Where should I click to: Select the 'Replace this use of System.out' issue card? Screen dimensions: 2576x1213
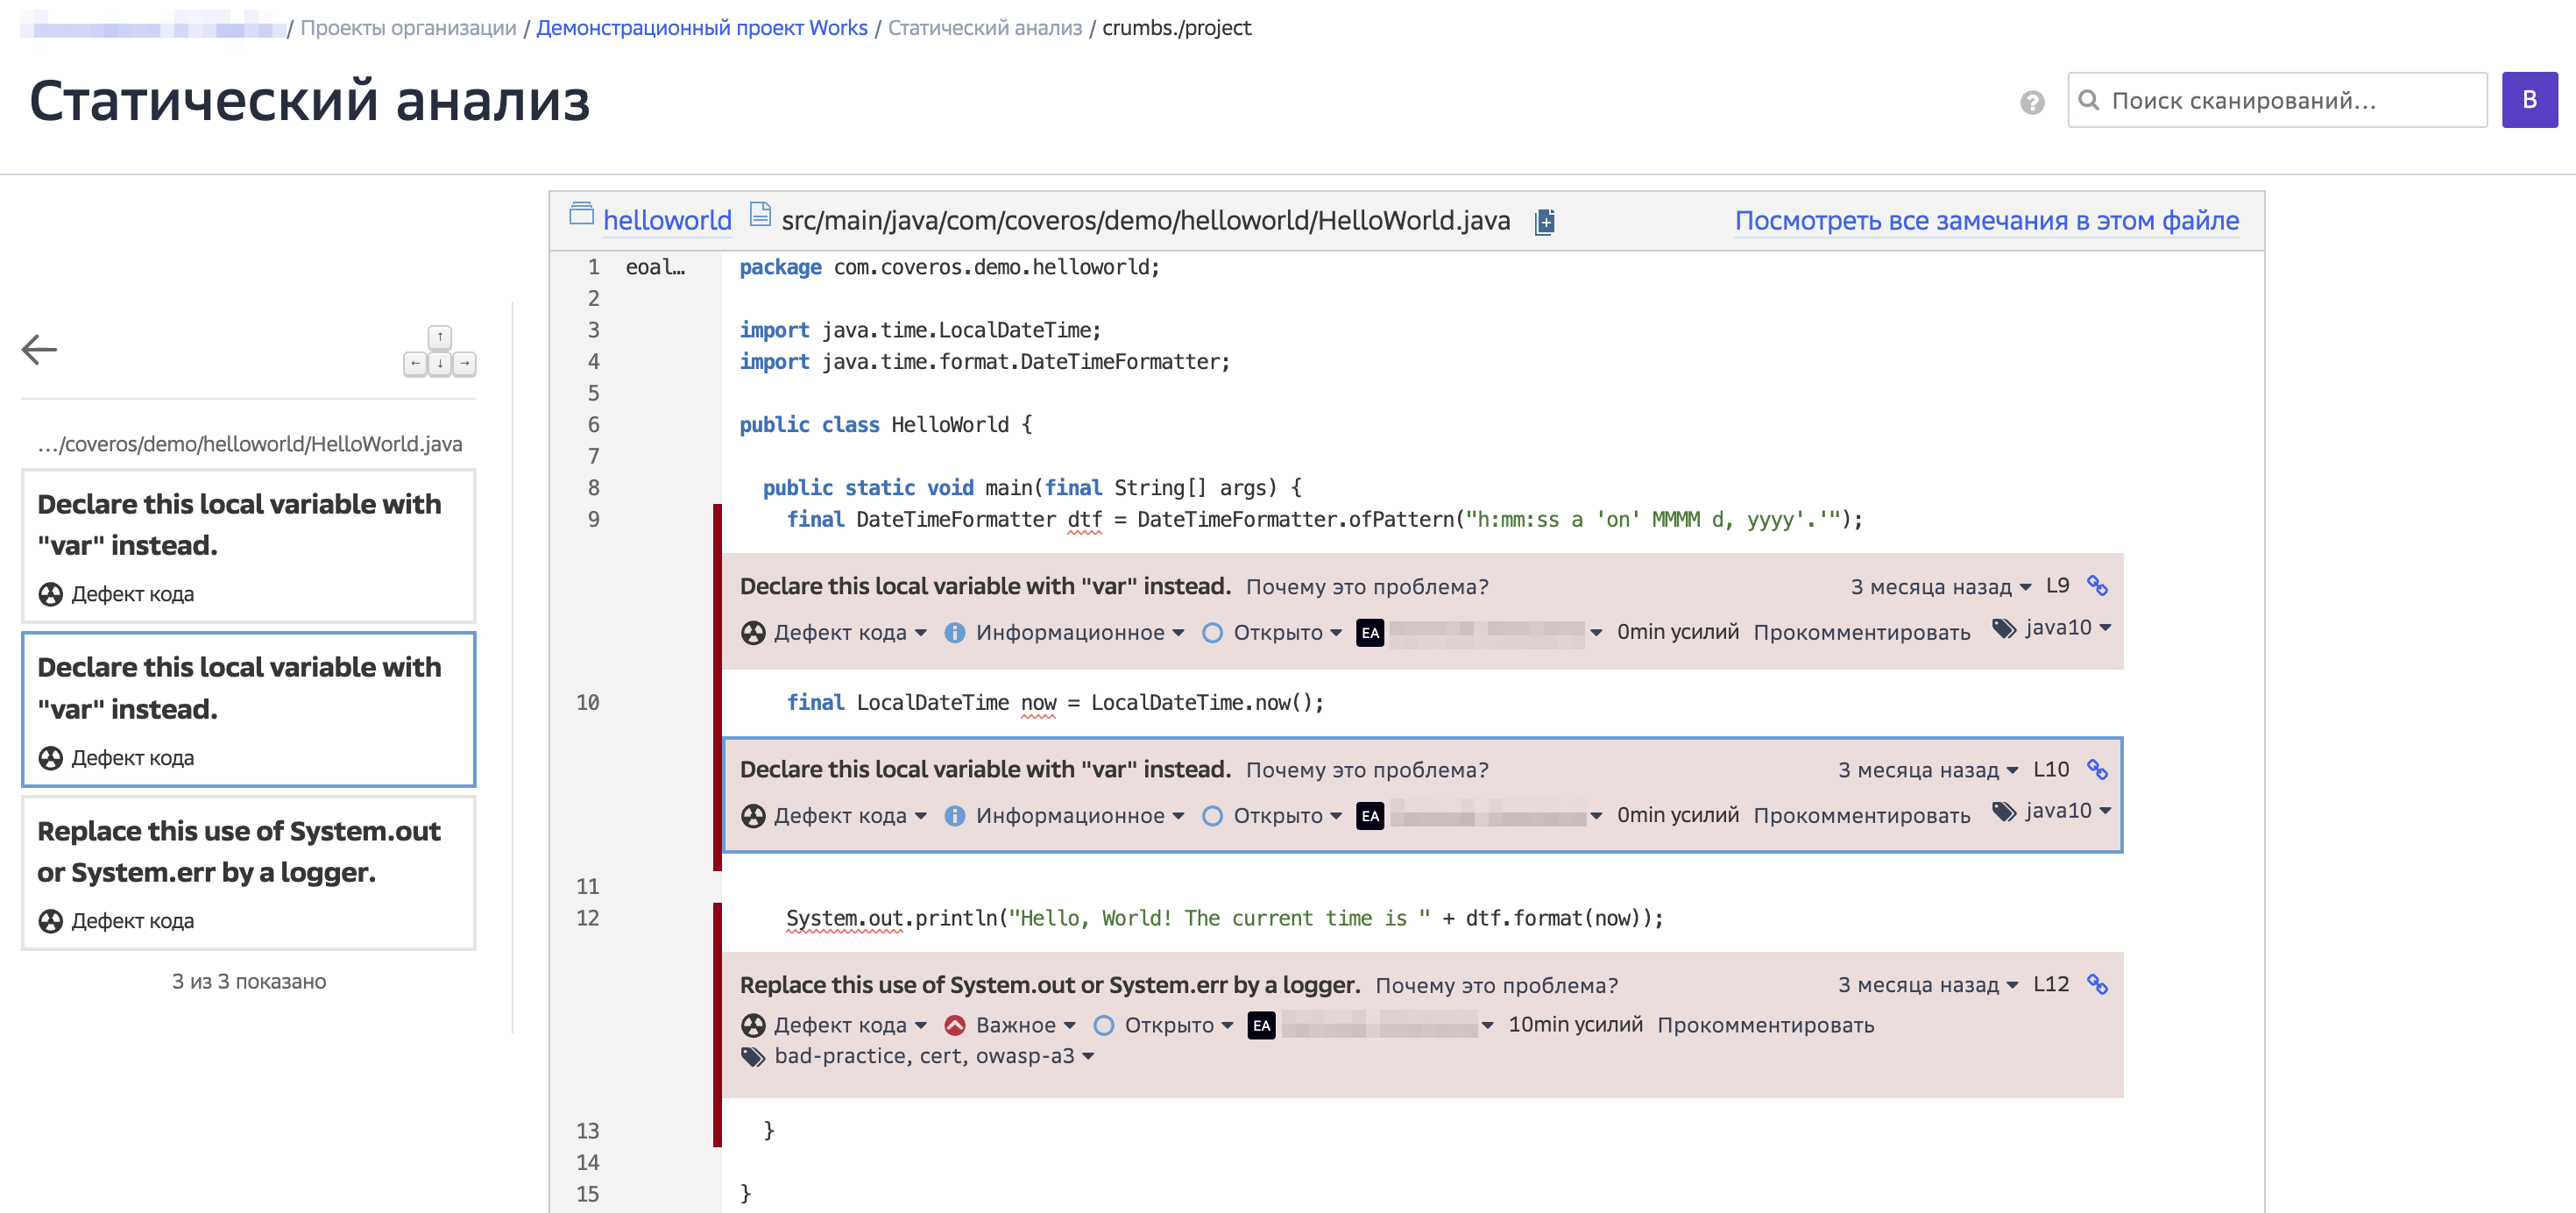(248, 872)
